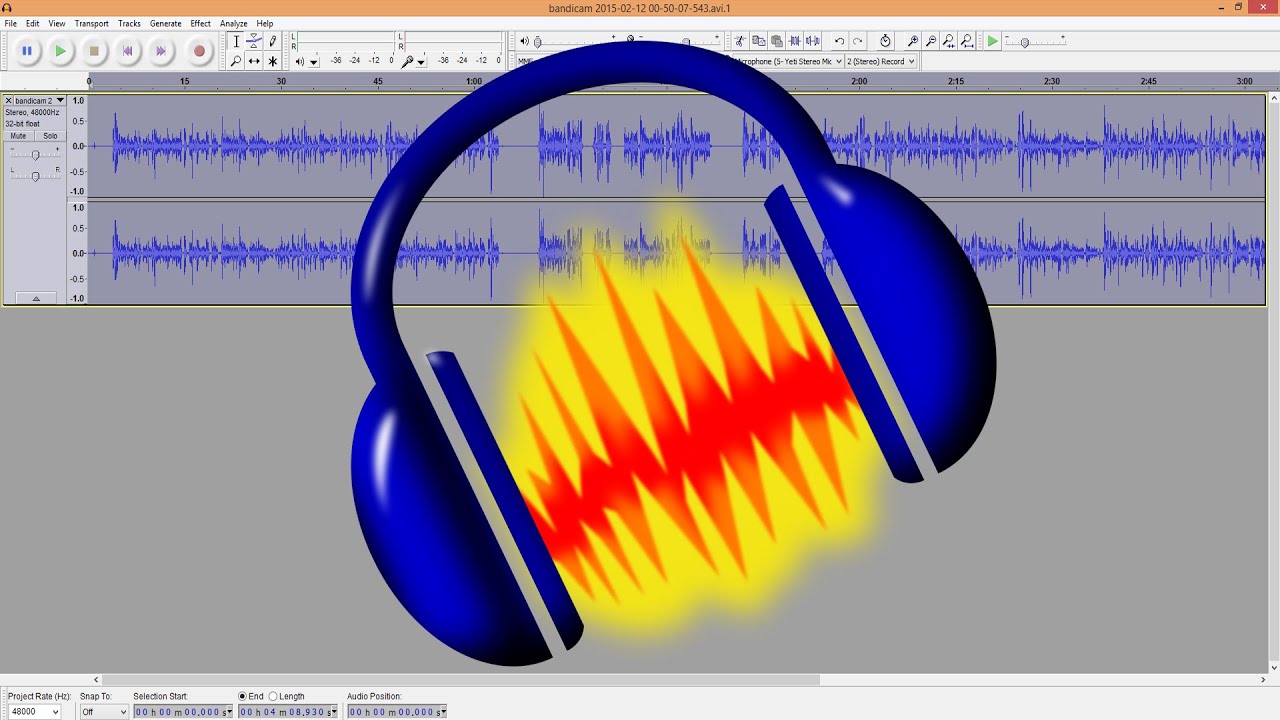Screen dimensions: 1280x720
Task: Select the Zoom (magnifier) tool
Action: pos(236,61)
